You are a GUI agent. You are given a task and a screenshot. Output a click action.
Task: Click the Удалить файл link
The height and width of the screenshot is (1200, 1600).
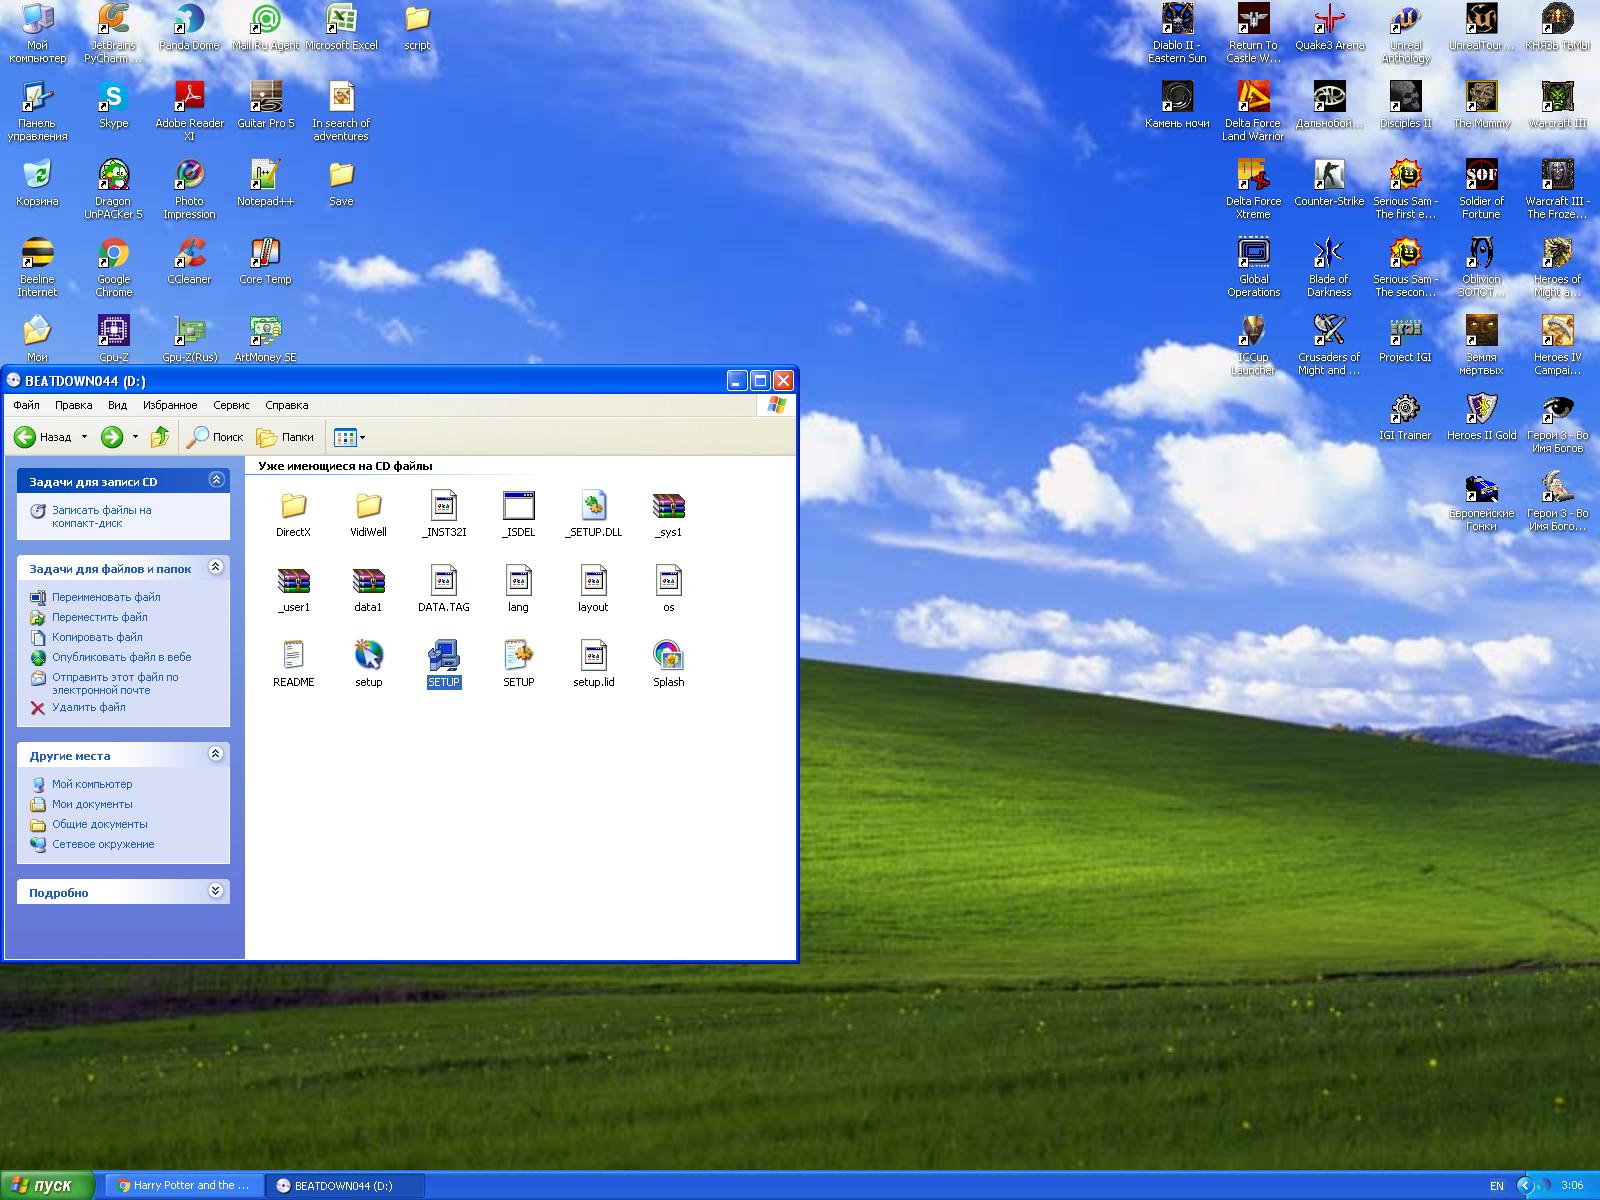pyautogui.click(x=88, y=707)
